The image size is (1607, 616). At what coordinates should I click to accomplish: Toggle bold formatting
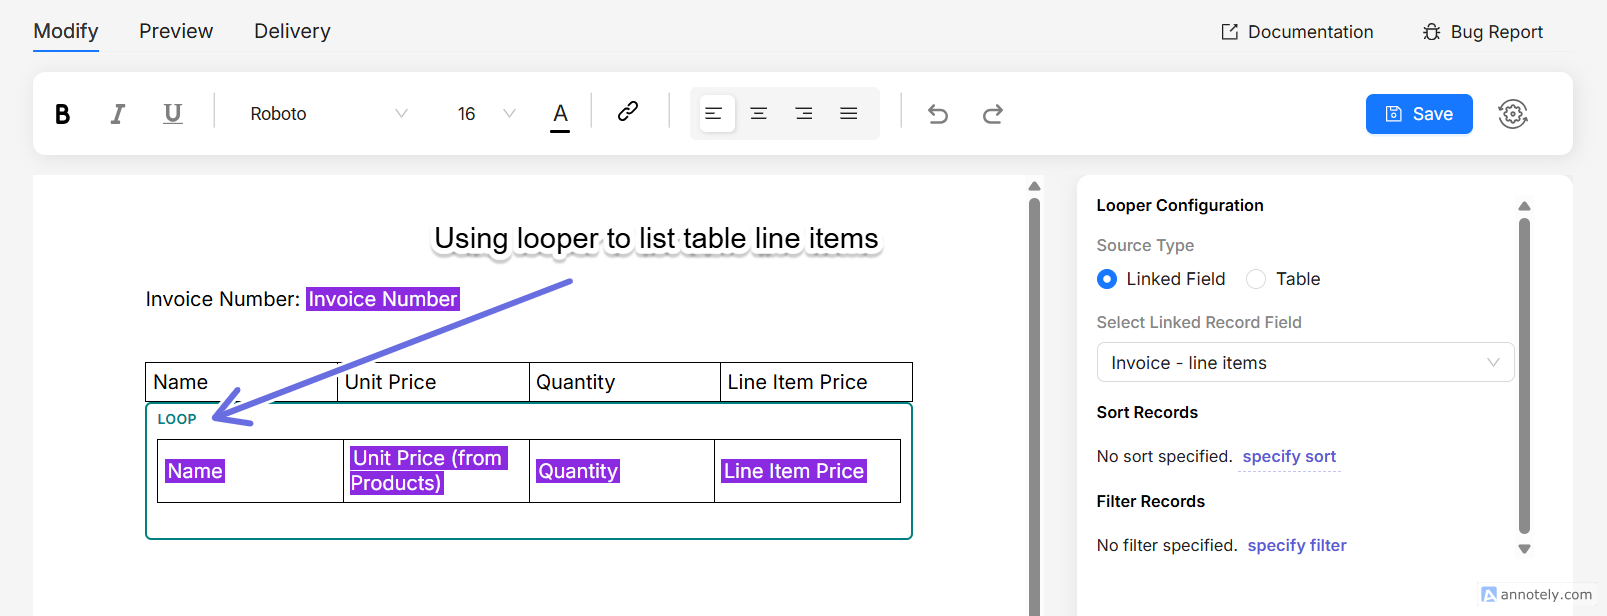(x=62, y=114)
